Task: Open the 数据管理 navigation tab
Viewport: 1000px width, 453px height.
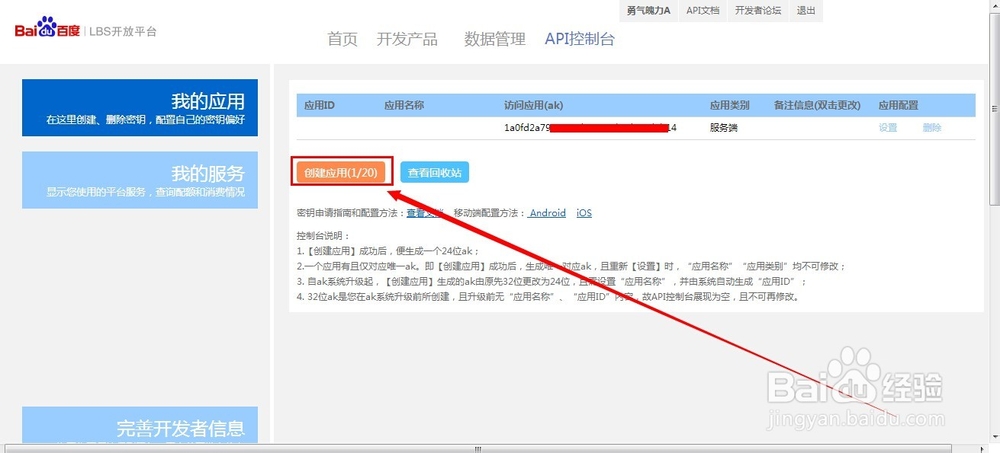Action: 495,39
